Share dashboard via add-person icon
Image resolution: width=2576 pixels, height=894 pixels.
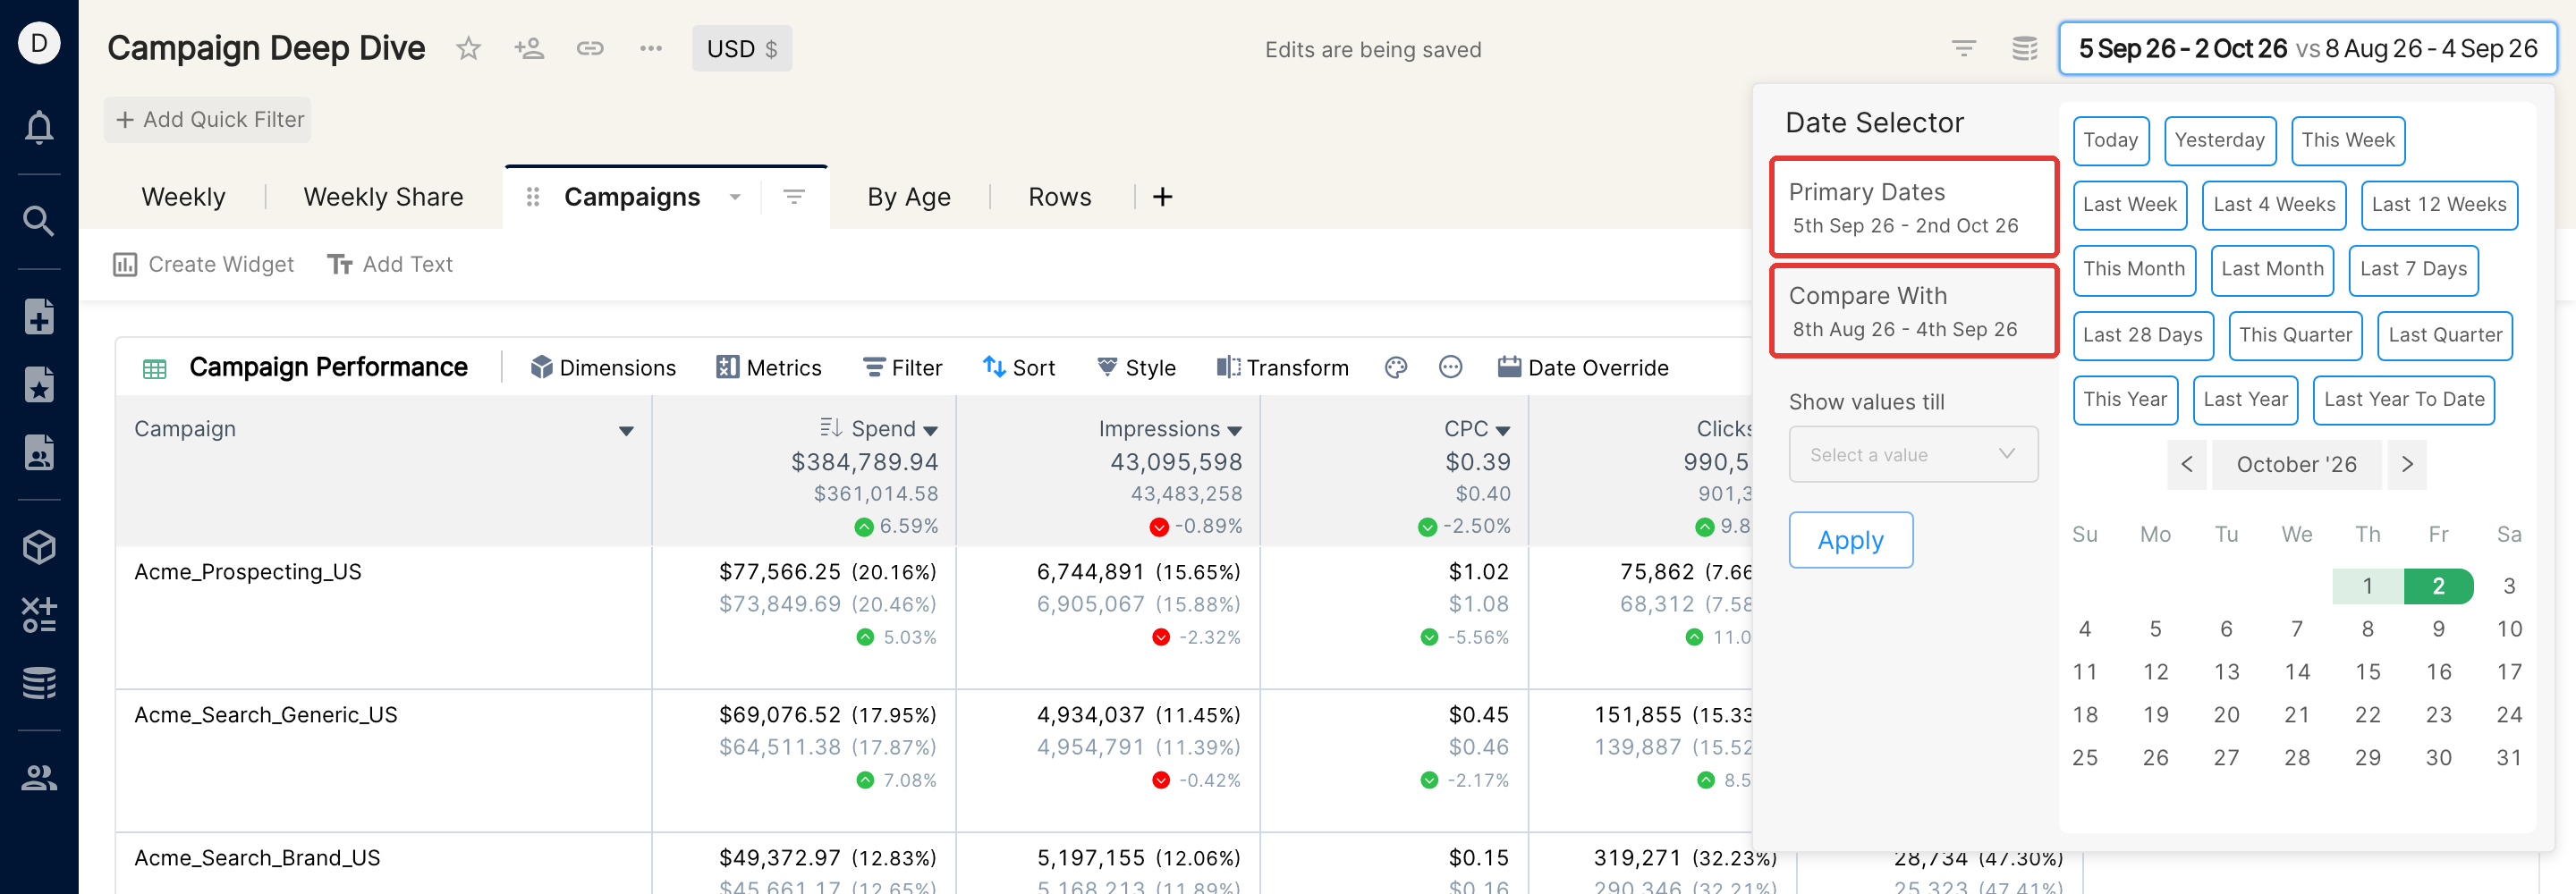[529, 48]
